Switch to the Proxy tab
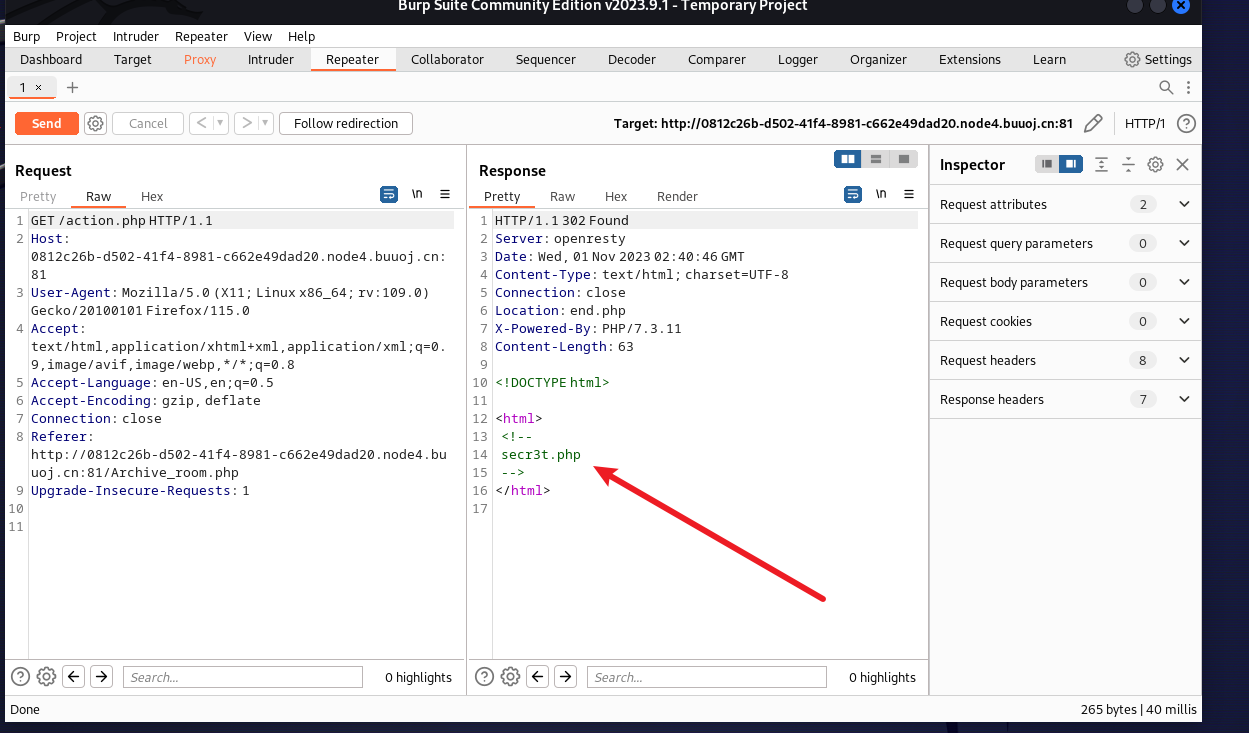 pyautogui.click(x=200, y=59)
